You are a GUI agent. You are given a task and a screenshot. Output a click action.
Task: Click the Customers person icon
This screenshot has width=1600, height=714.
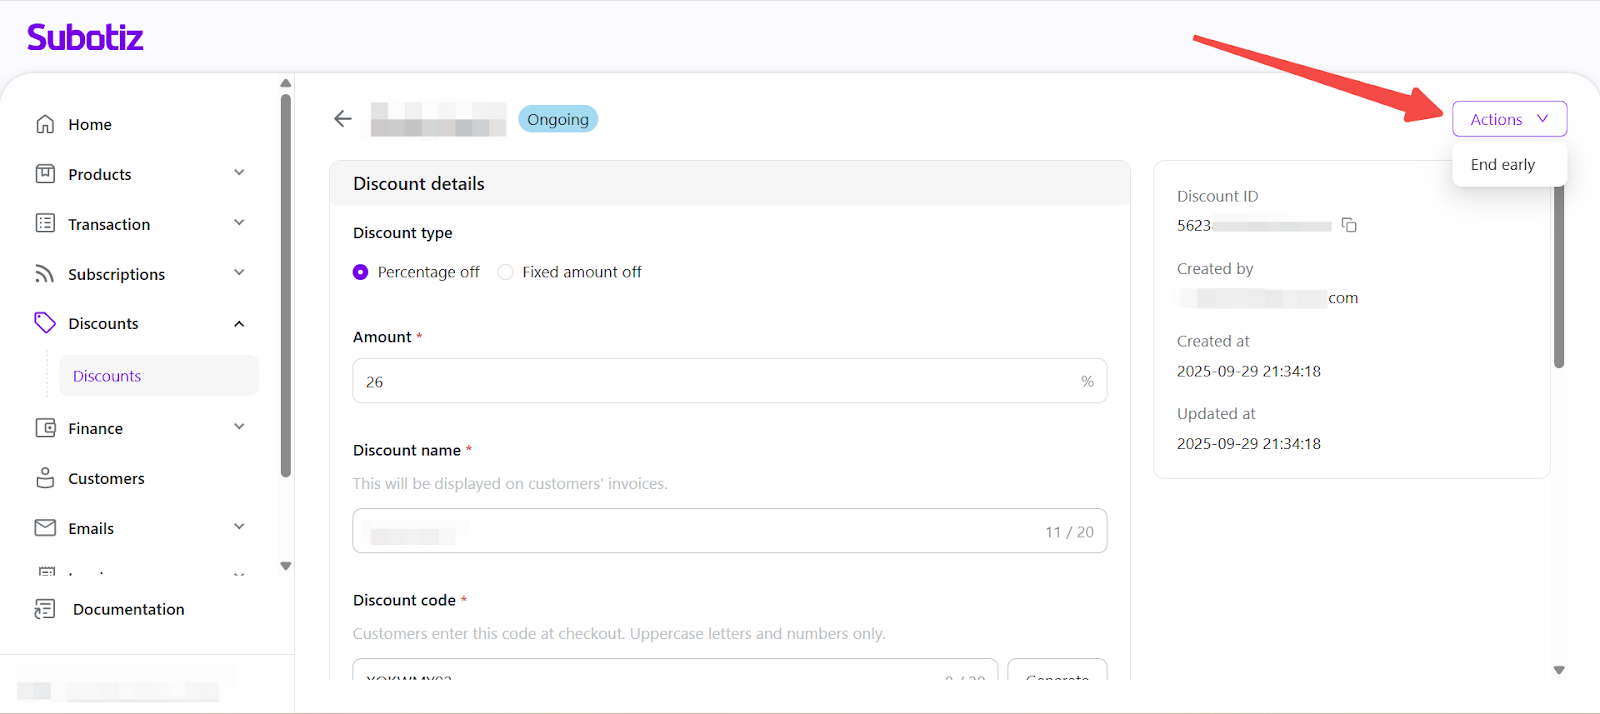(x=45, y=478)
